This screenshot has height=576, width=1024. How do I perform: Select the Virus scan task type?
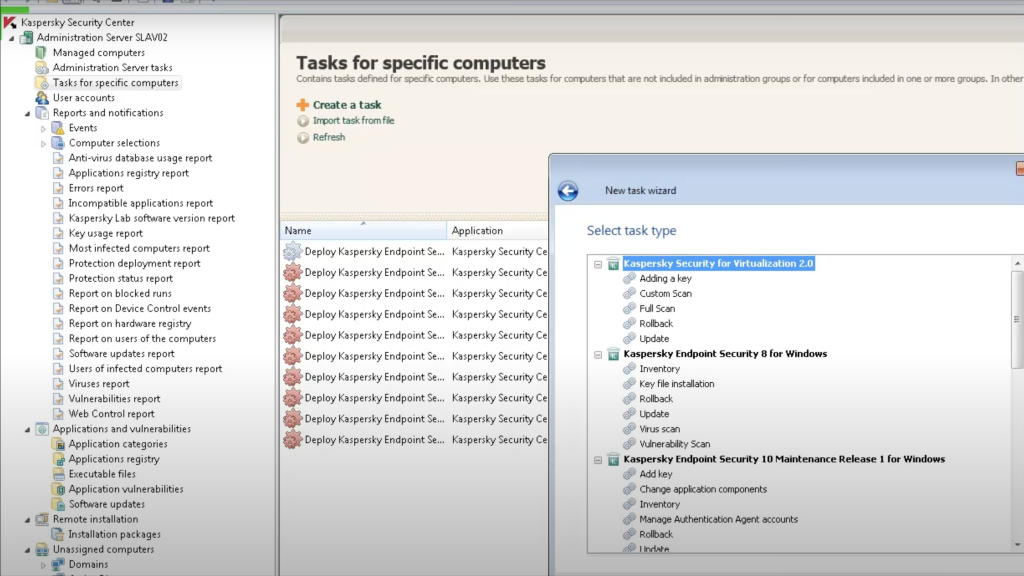660,428
